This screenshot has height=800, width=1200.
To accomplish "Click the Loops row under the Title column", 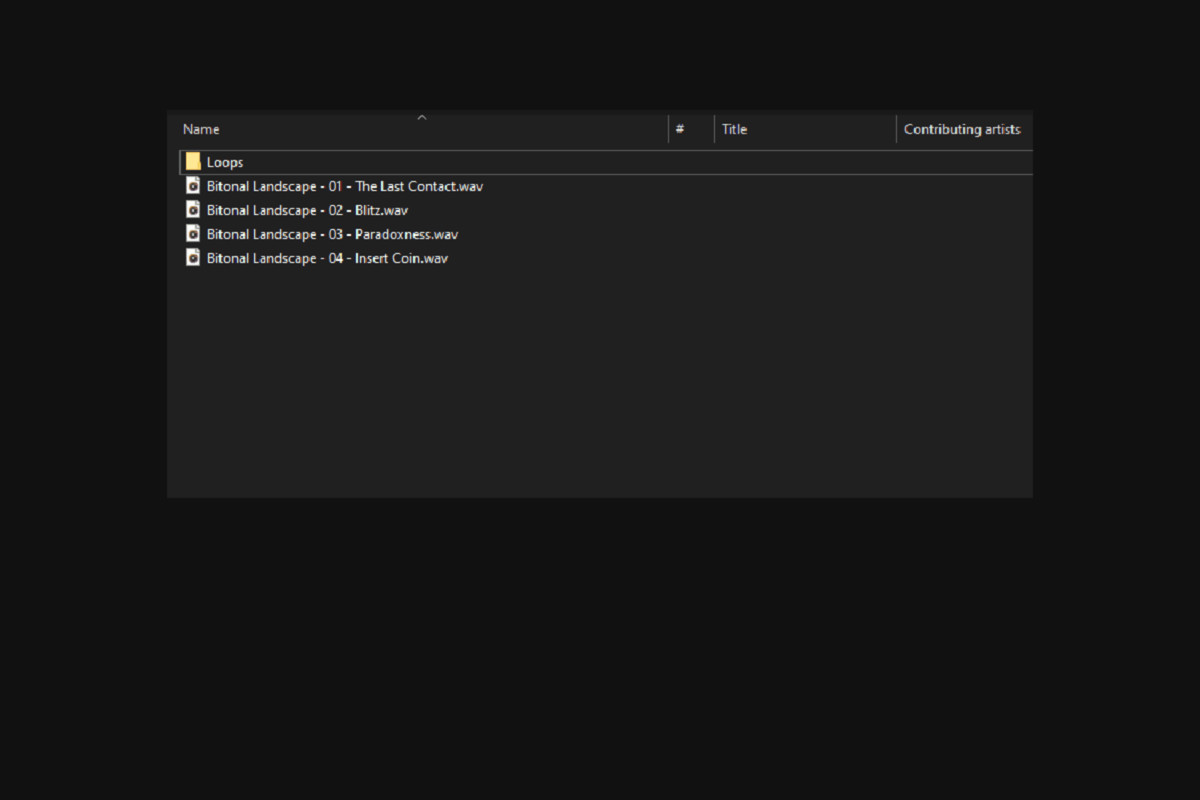I will coord(800,162).
